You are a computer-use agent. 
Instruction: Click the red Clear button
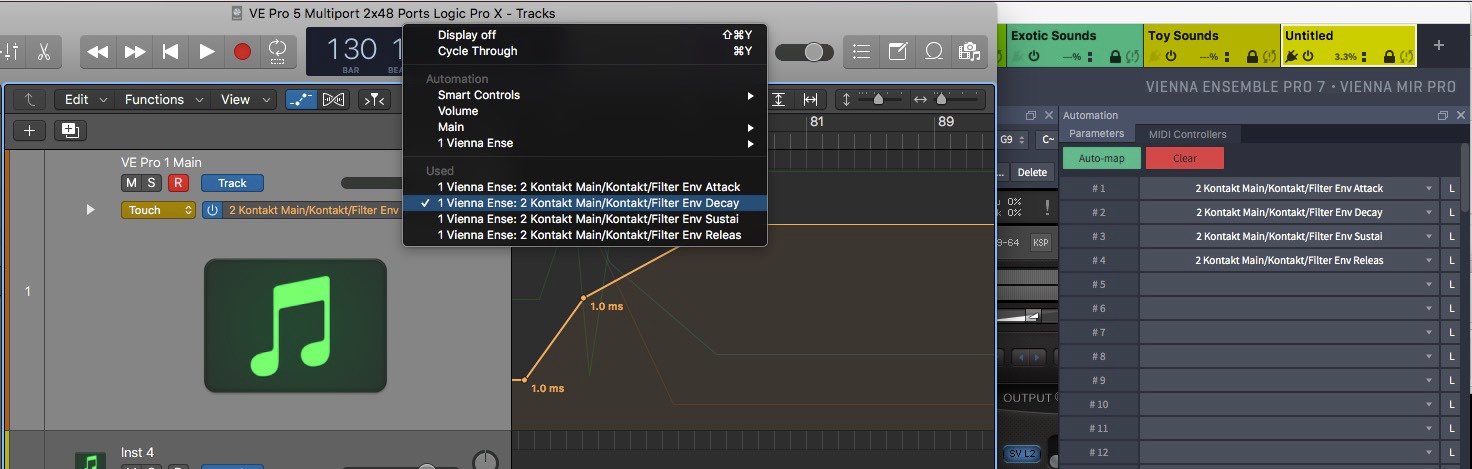[1185, 158]
